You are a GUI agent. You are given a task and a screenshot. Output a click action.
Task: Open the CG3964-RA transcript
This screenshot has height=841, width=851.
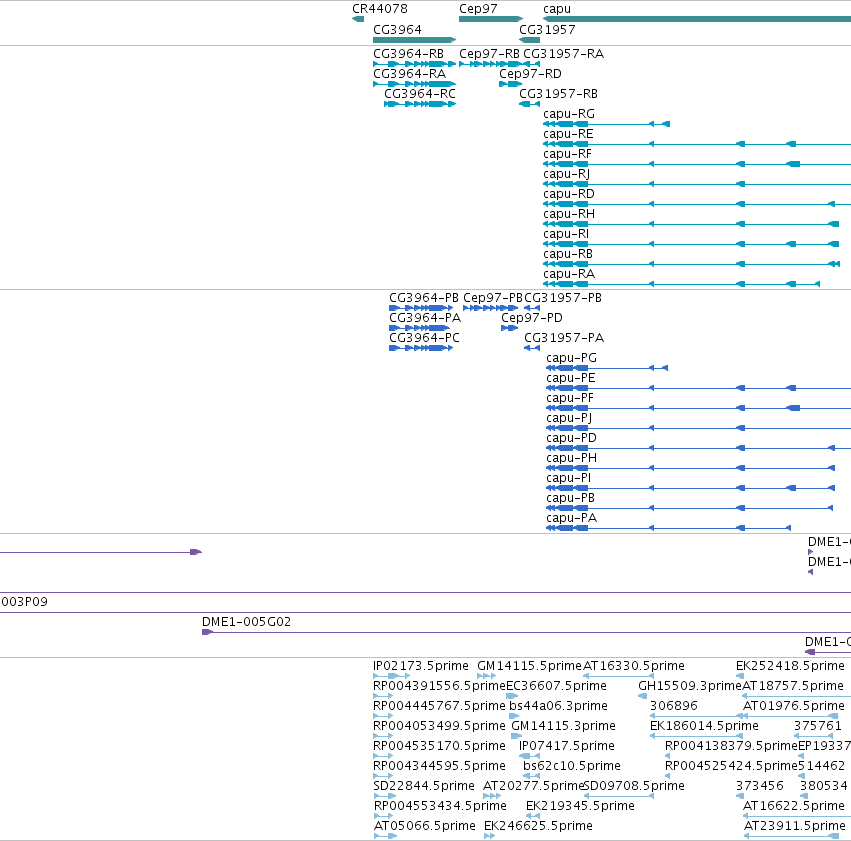point(415,84)
